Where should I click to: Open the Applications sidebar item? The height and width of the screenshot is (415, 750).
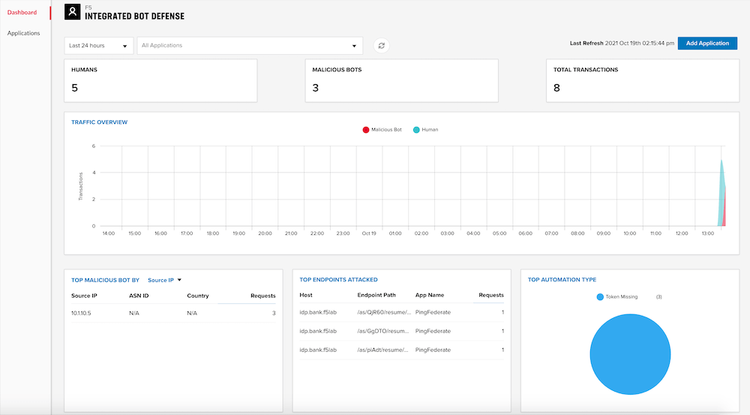(24, 33)
